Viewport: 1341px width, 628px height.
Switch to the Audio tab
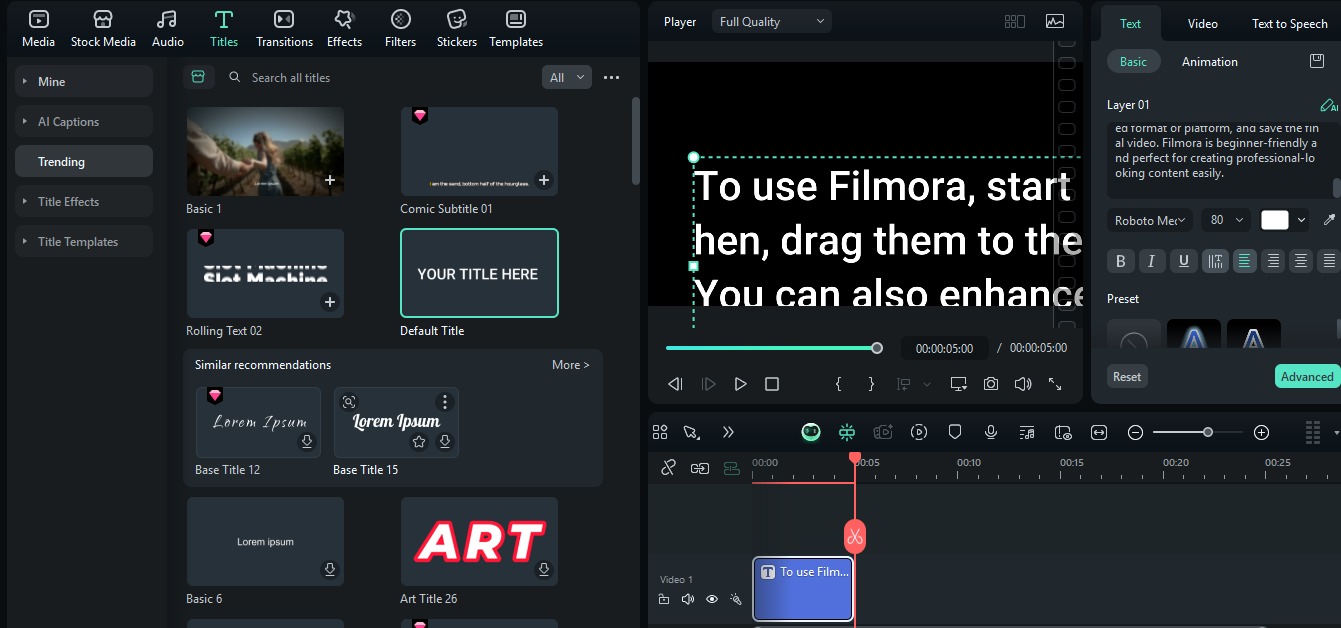(167, 28)
